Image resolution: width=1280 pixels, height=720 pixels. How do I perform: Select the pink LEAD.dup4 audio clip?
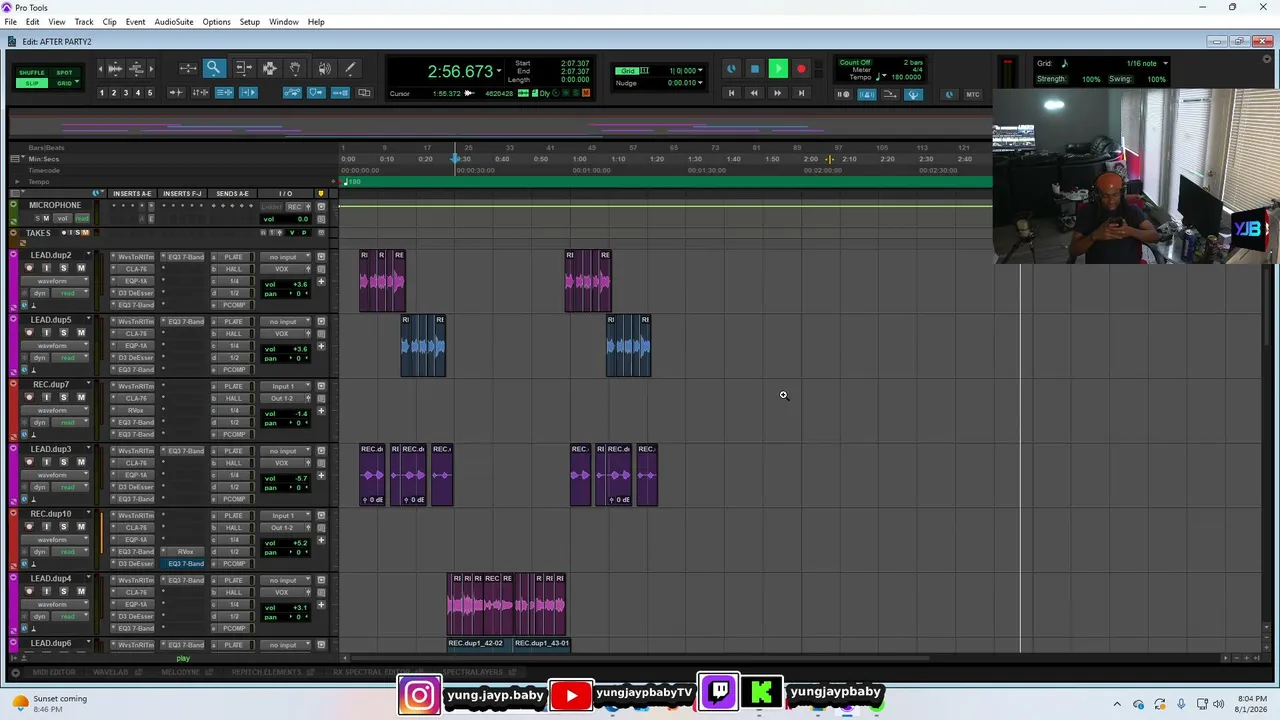point(506,605)
